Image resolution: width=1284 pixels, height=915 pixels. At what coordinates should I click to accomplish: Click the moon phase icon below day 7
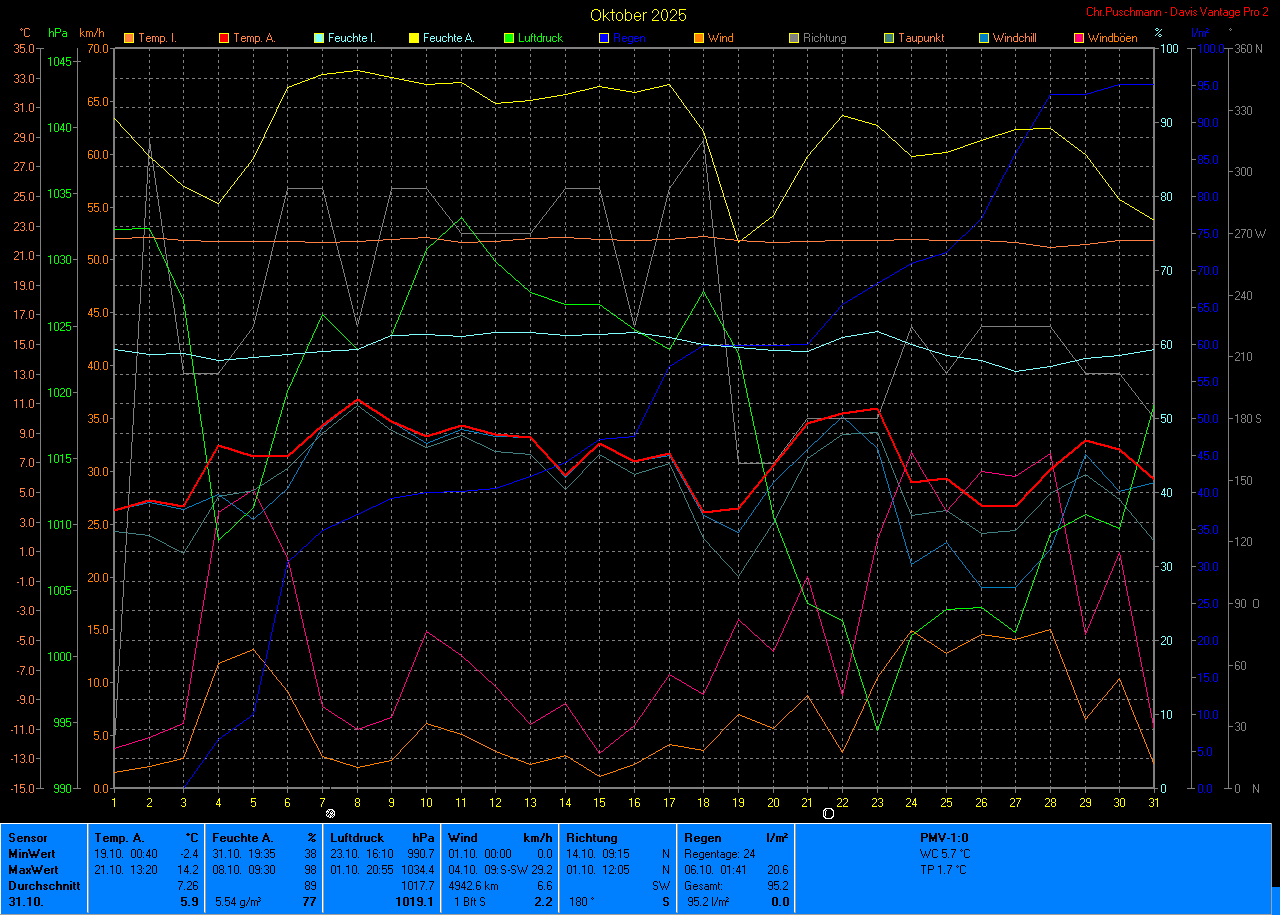coord(331,815)
